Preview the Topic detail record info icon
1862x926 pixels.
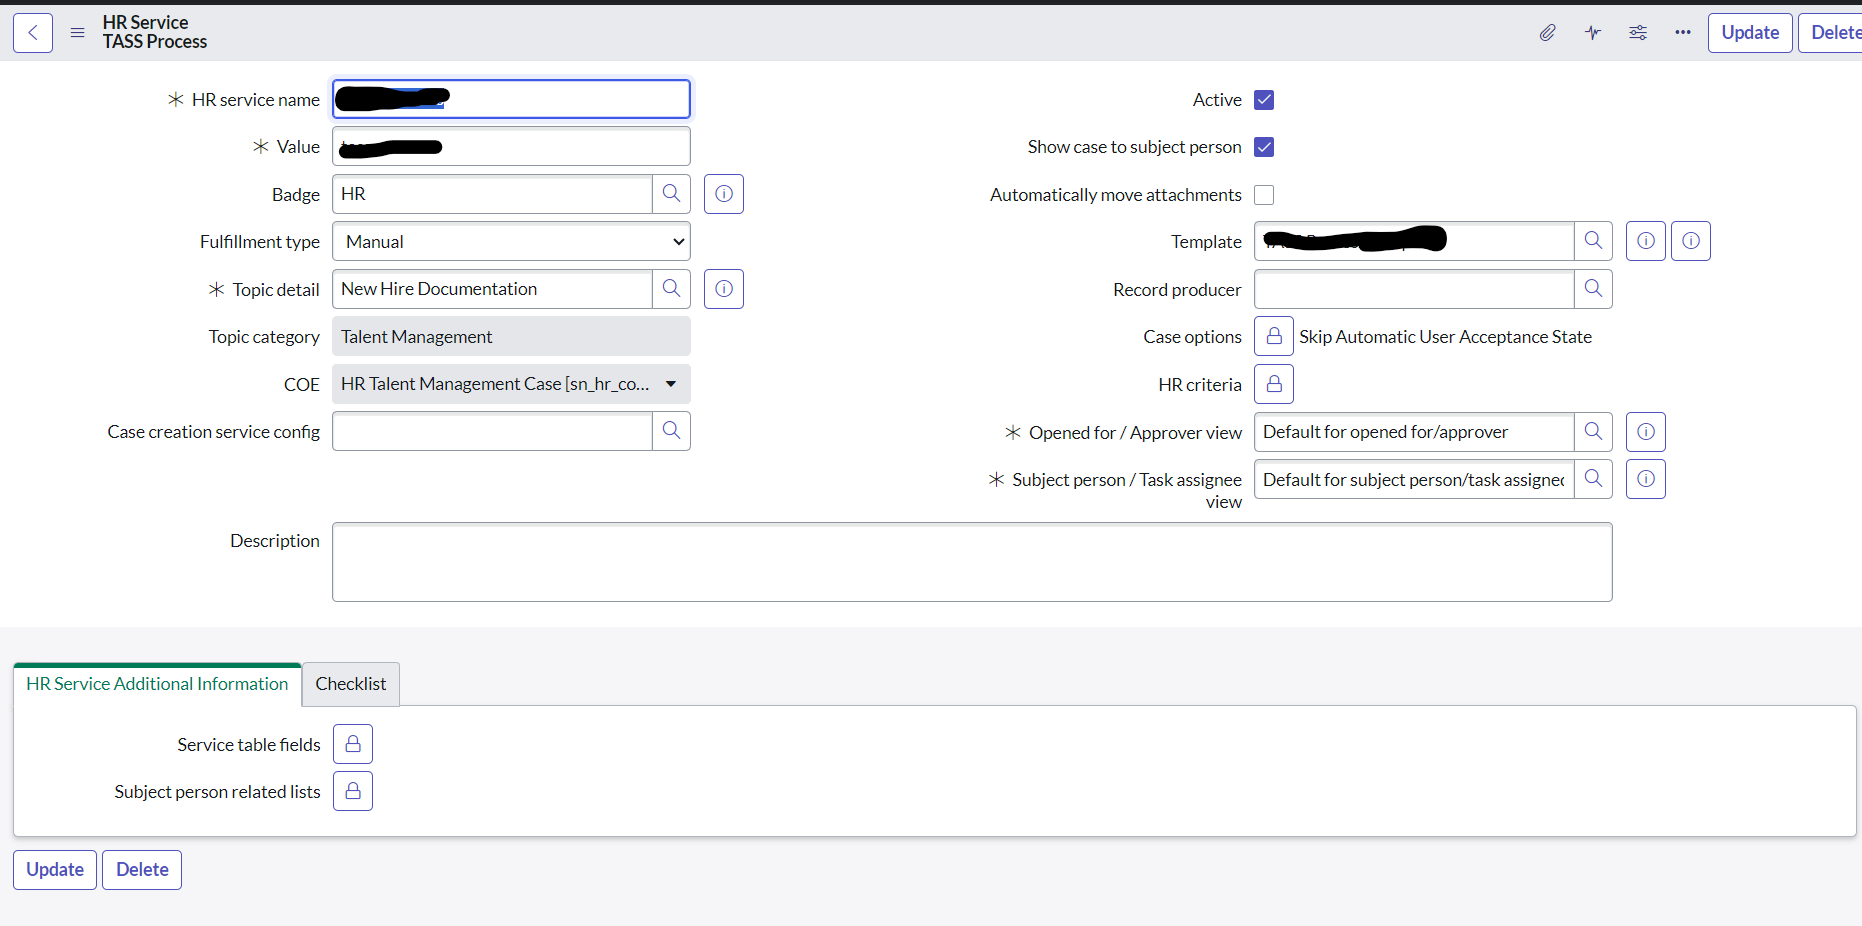[x=724, y=289]
